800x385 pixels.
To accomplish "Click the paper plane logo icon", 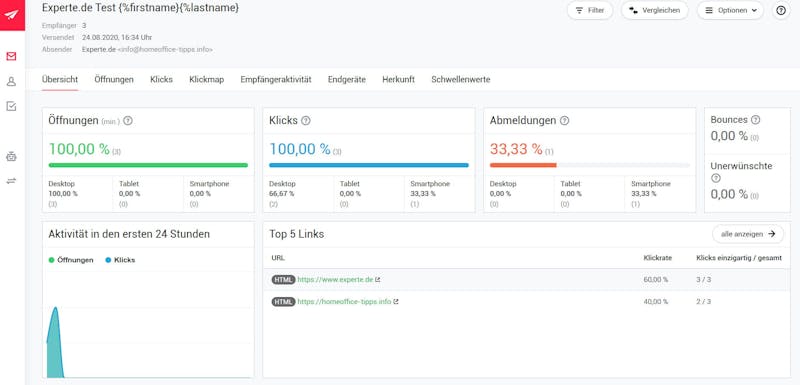I will 12,14.
